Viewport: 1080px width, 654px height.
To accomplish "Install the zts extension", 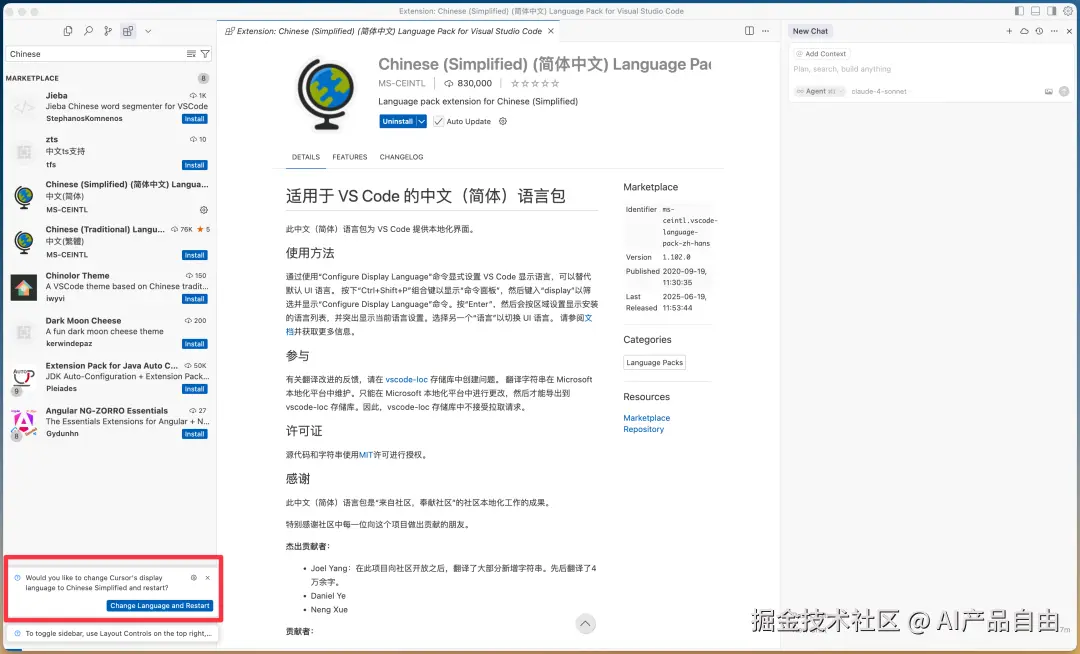I will click(x=194, y=165).
